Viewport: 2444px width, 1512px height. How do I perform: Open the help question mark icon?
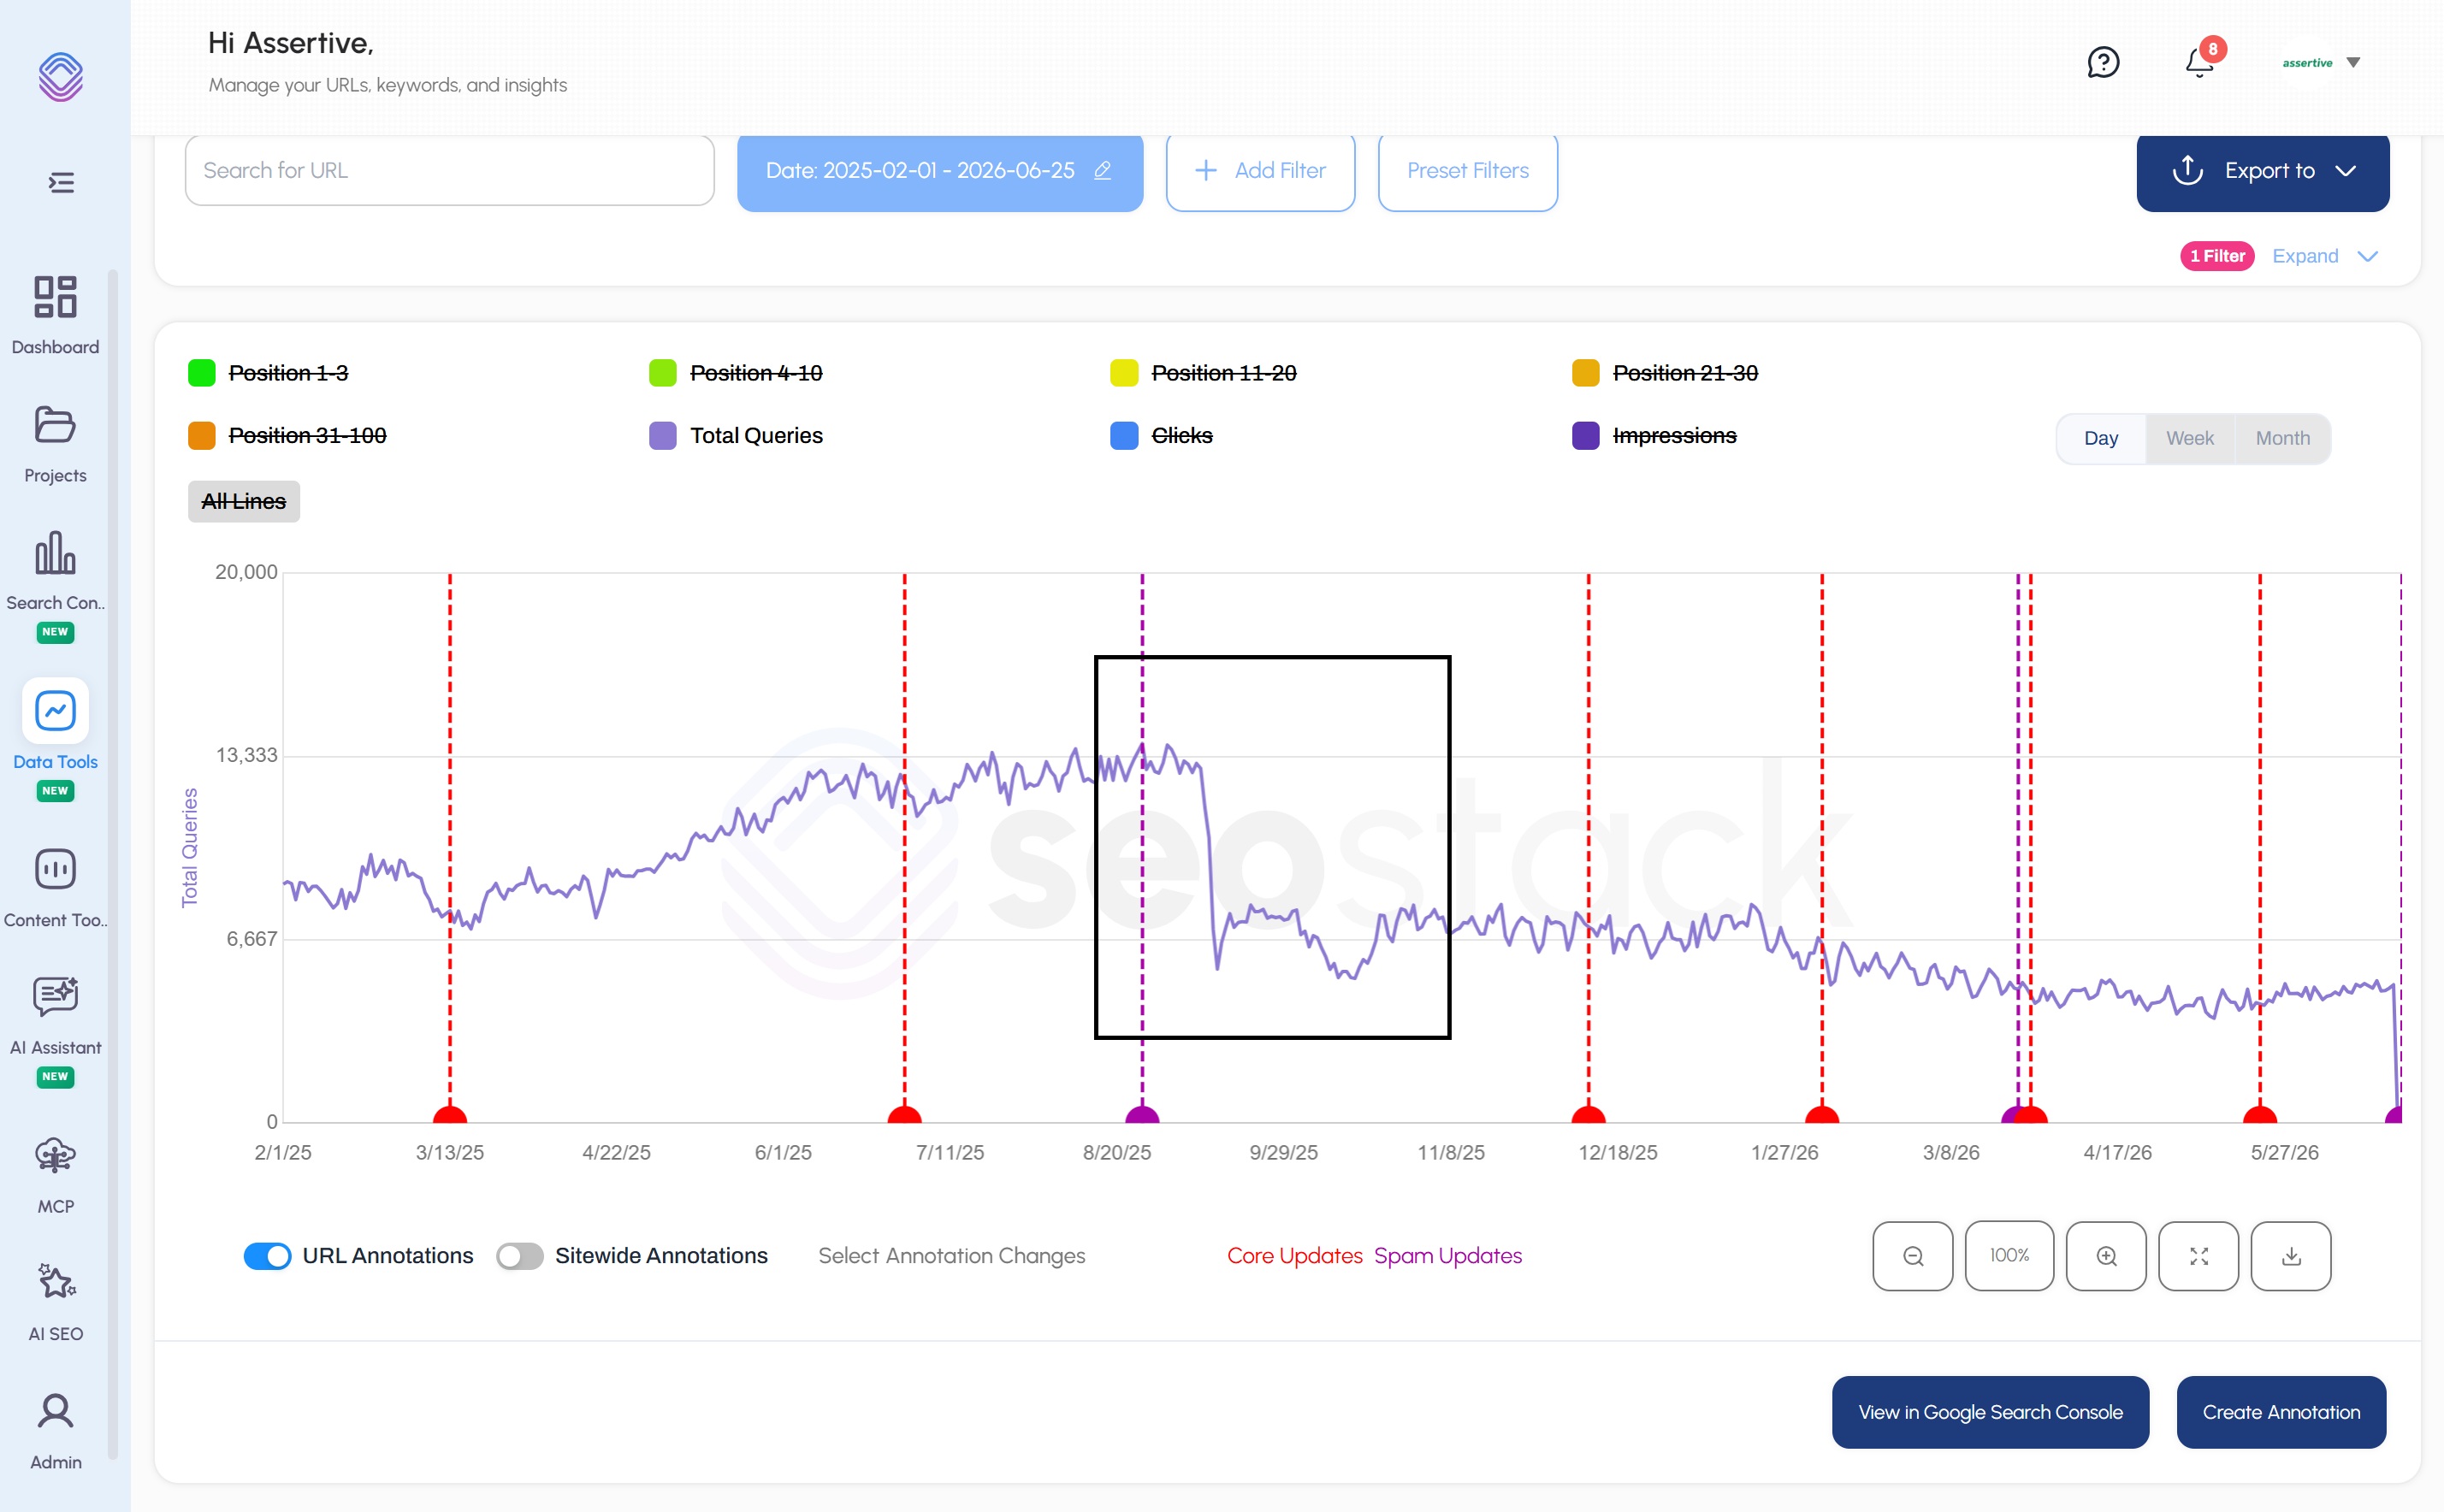[x=2103, y=62]
